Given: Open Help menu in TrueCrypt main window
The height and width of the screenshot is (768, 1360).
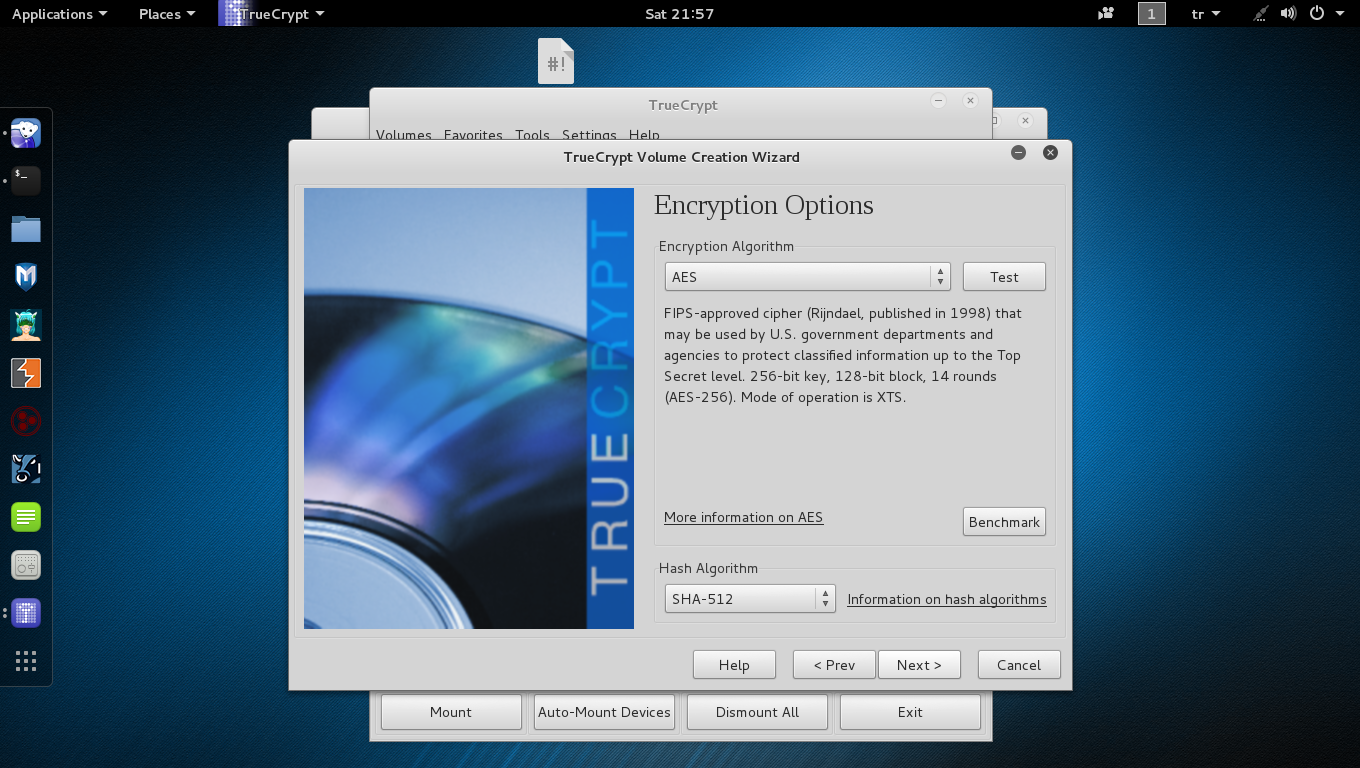Looking at the screenshot, I should (x=644, y=134).
